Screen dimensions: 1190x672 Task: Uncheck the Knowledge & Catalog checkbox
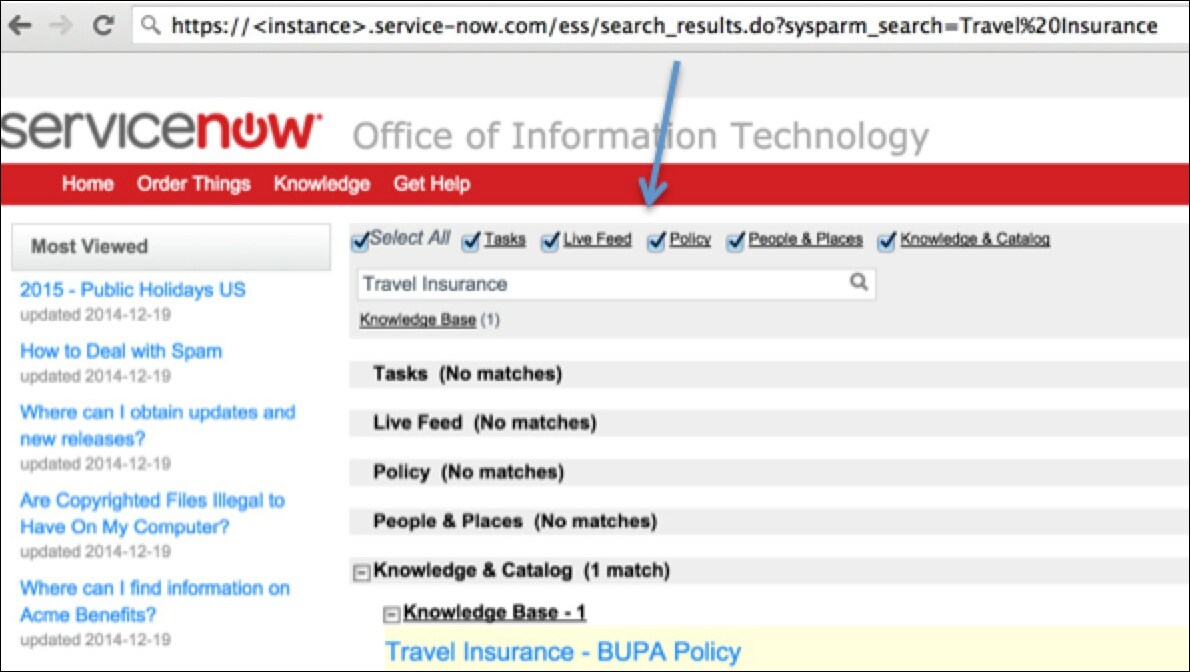tap(886, 241)
